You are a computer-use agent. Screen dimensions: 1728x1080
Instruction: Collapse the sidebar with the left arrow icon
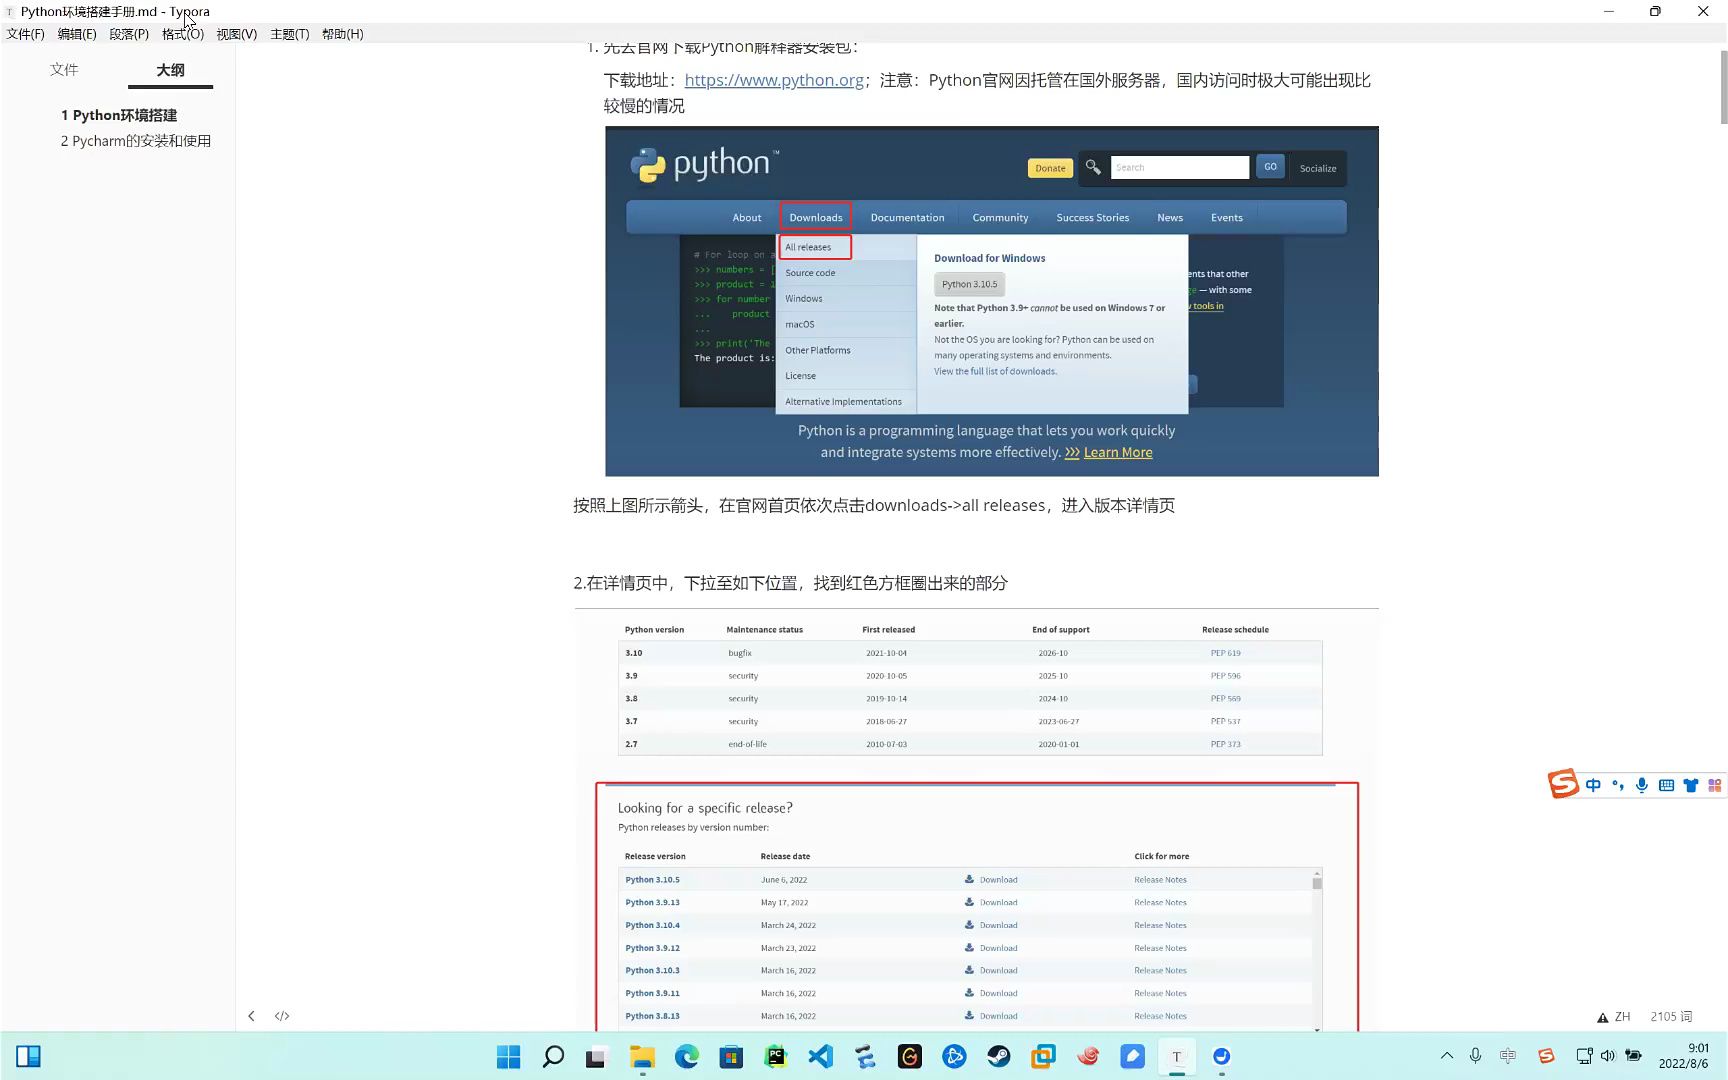pyautogui.click(x=251, y=1016)
